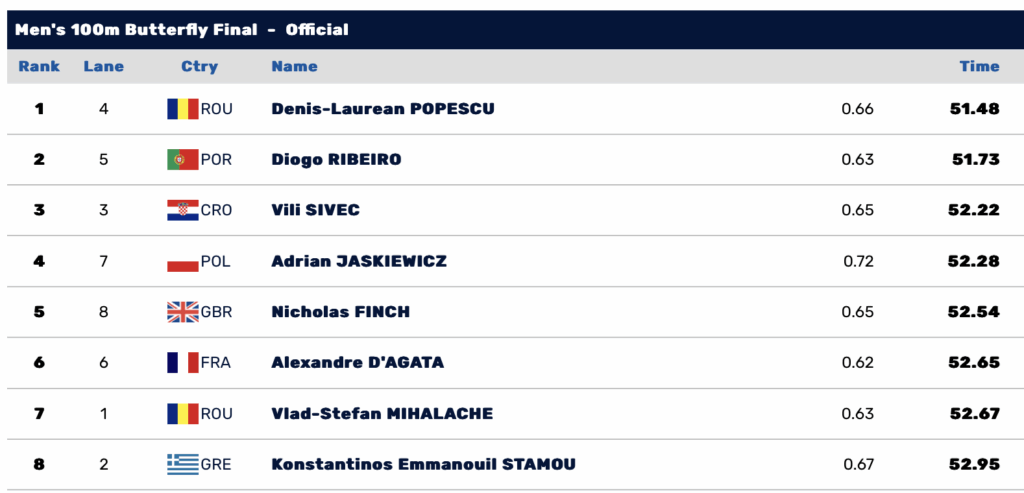Click the Great Britain flag icon
The width and height of the screenshot is (1024, 493).
click(183, 312)
